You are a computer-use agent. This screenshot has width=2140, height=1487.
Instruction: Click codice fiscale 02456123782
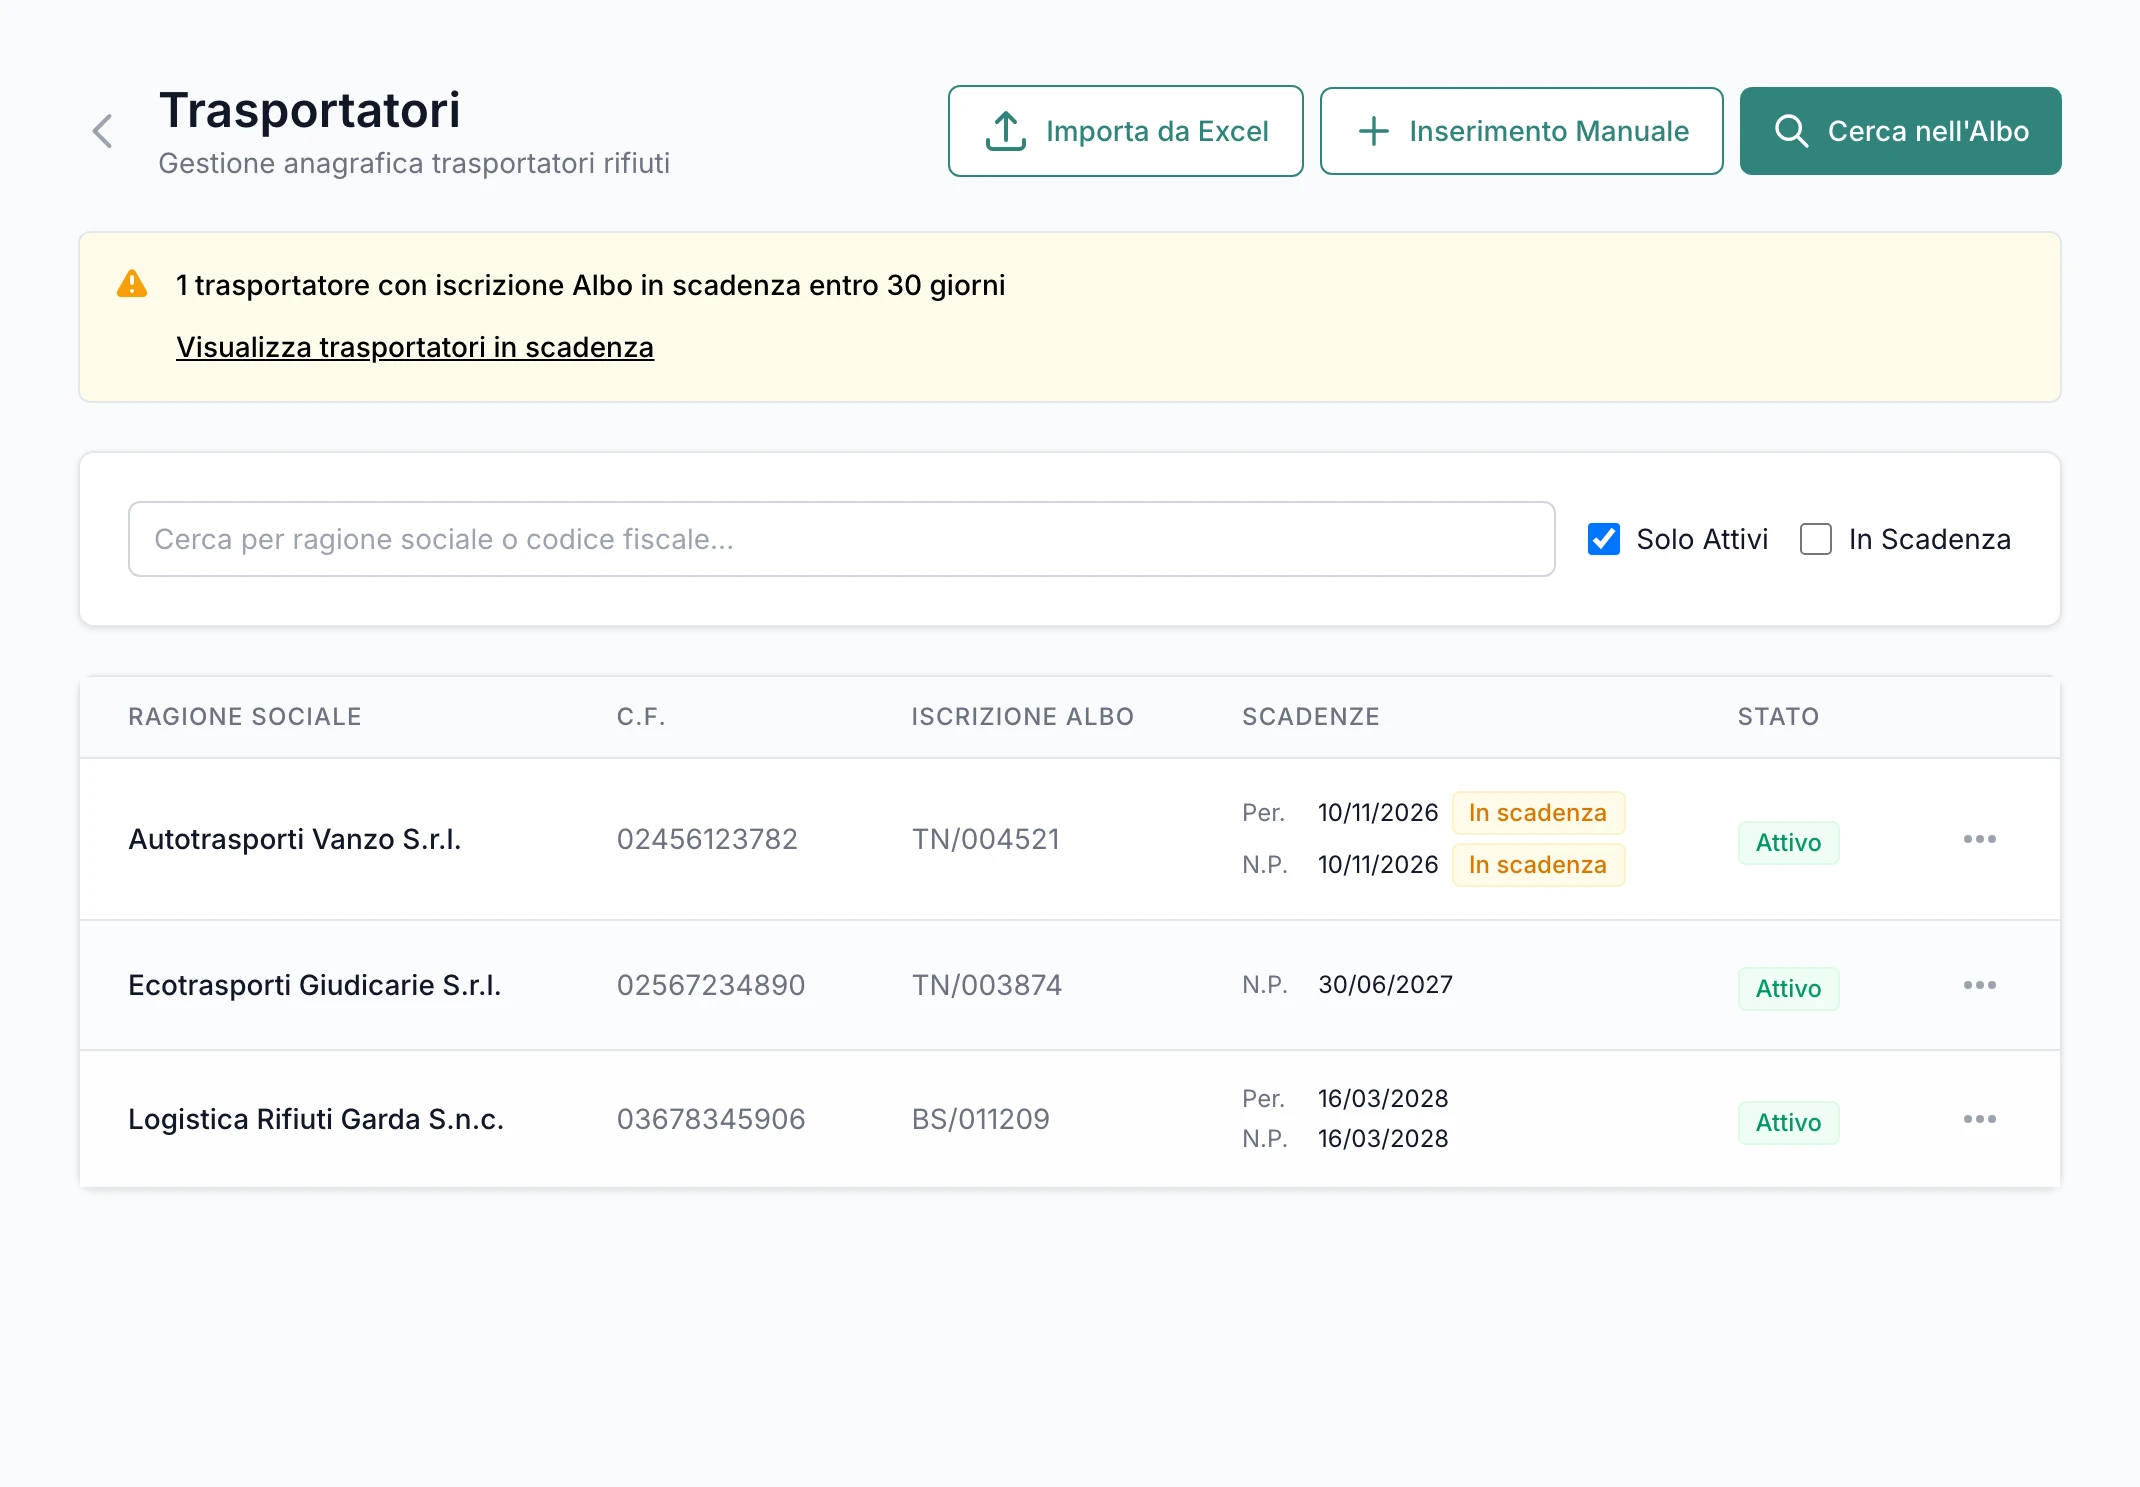[x=707, y=839]
